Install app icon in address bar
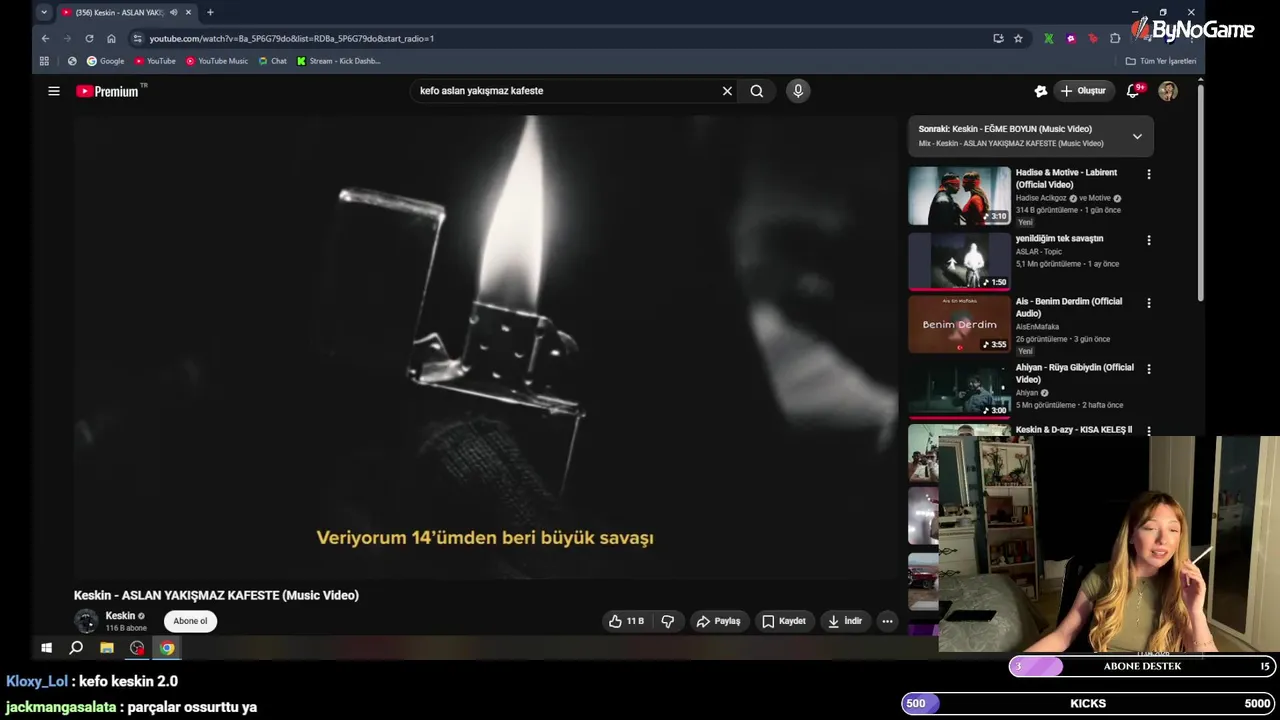Screen dimensions: 1280x720 point(998,38)
